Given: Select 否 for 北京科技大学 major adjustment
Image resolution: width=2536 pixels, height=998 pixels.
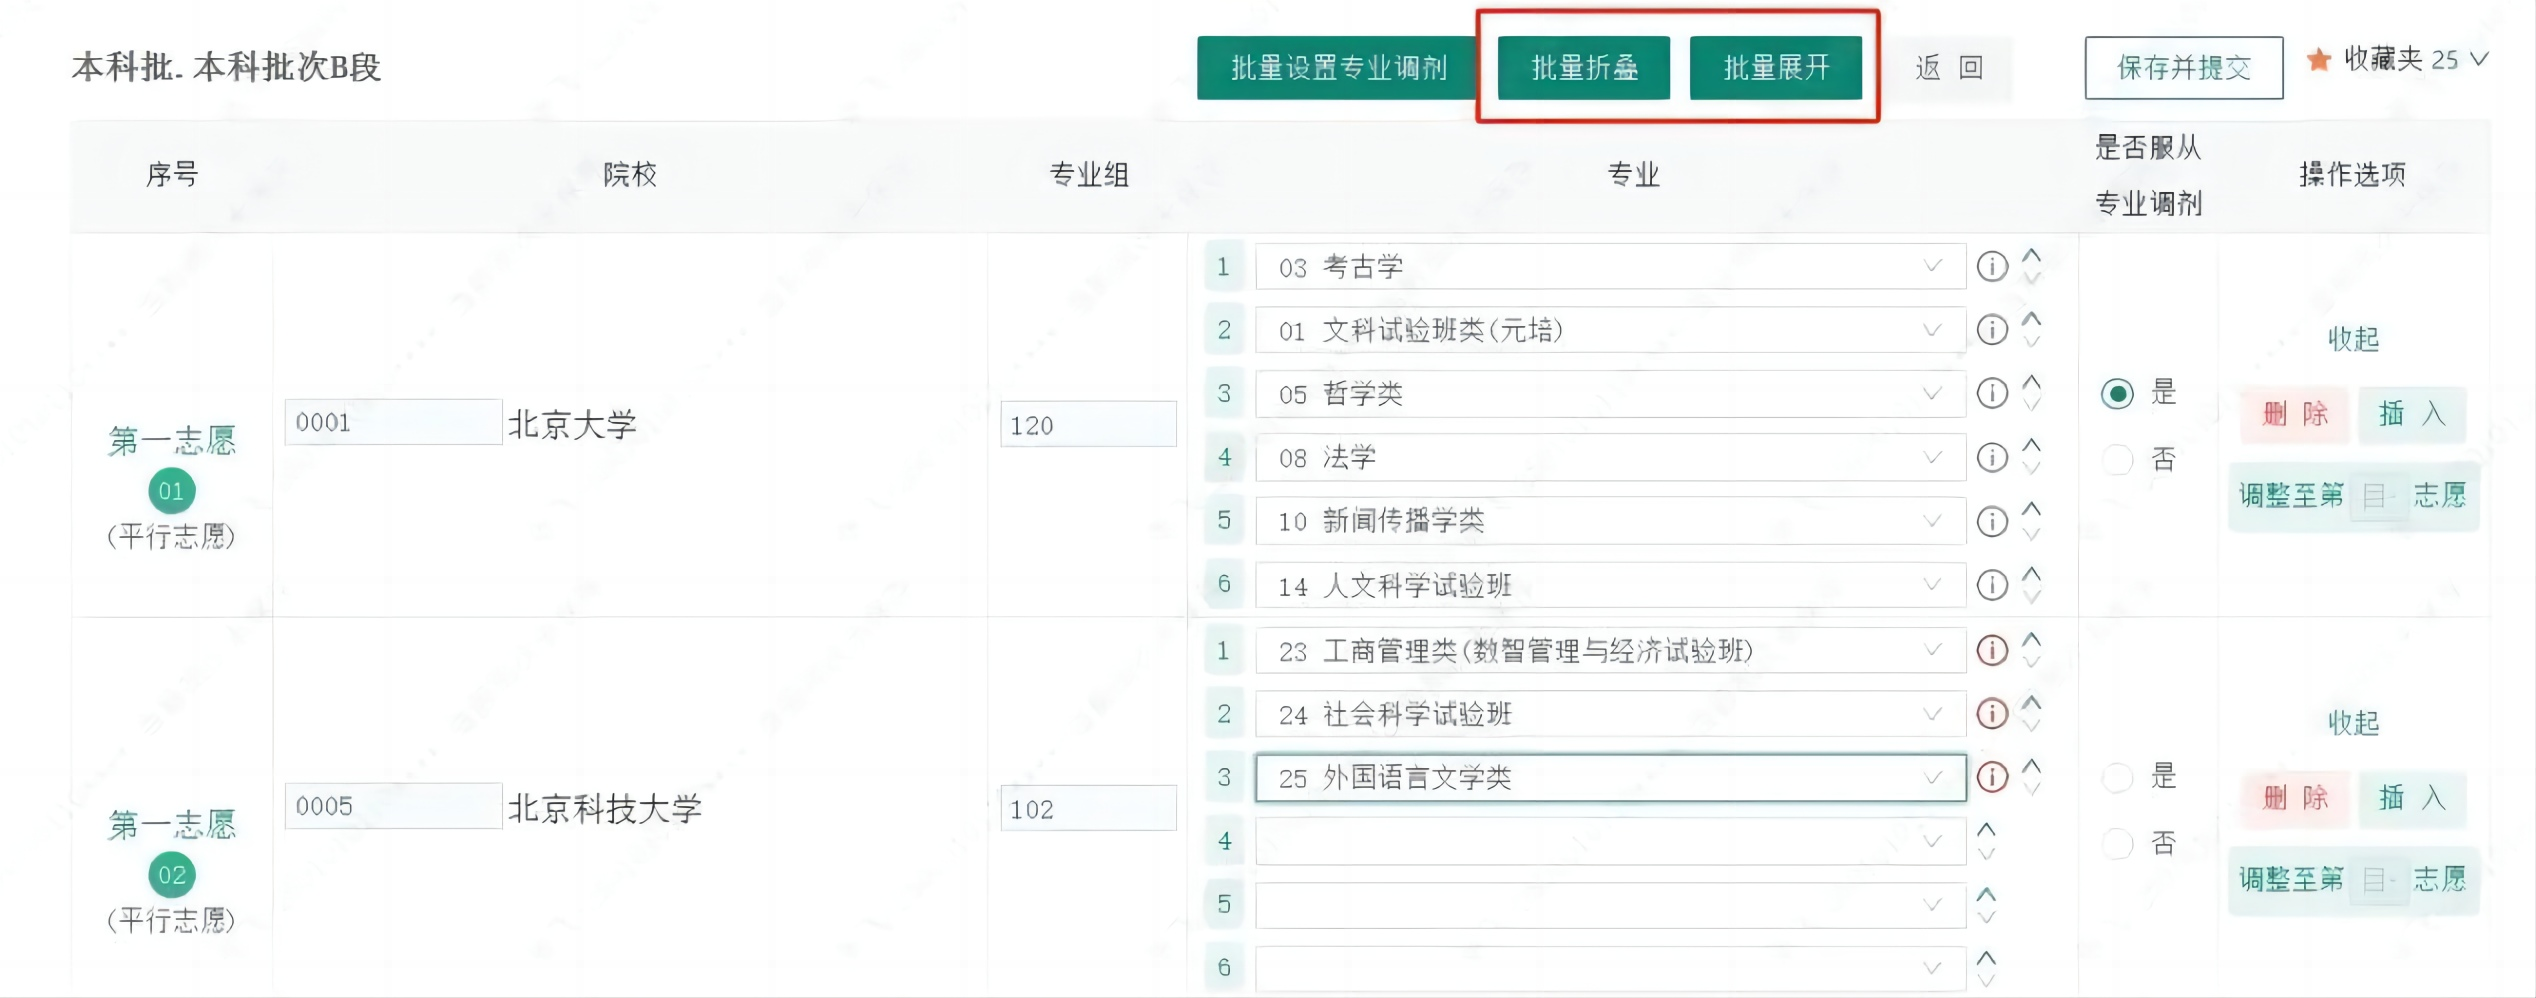Looking at the screenshot, I should click(2117, 844).
